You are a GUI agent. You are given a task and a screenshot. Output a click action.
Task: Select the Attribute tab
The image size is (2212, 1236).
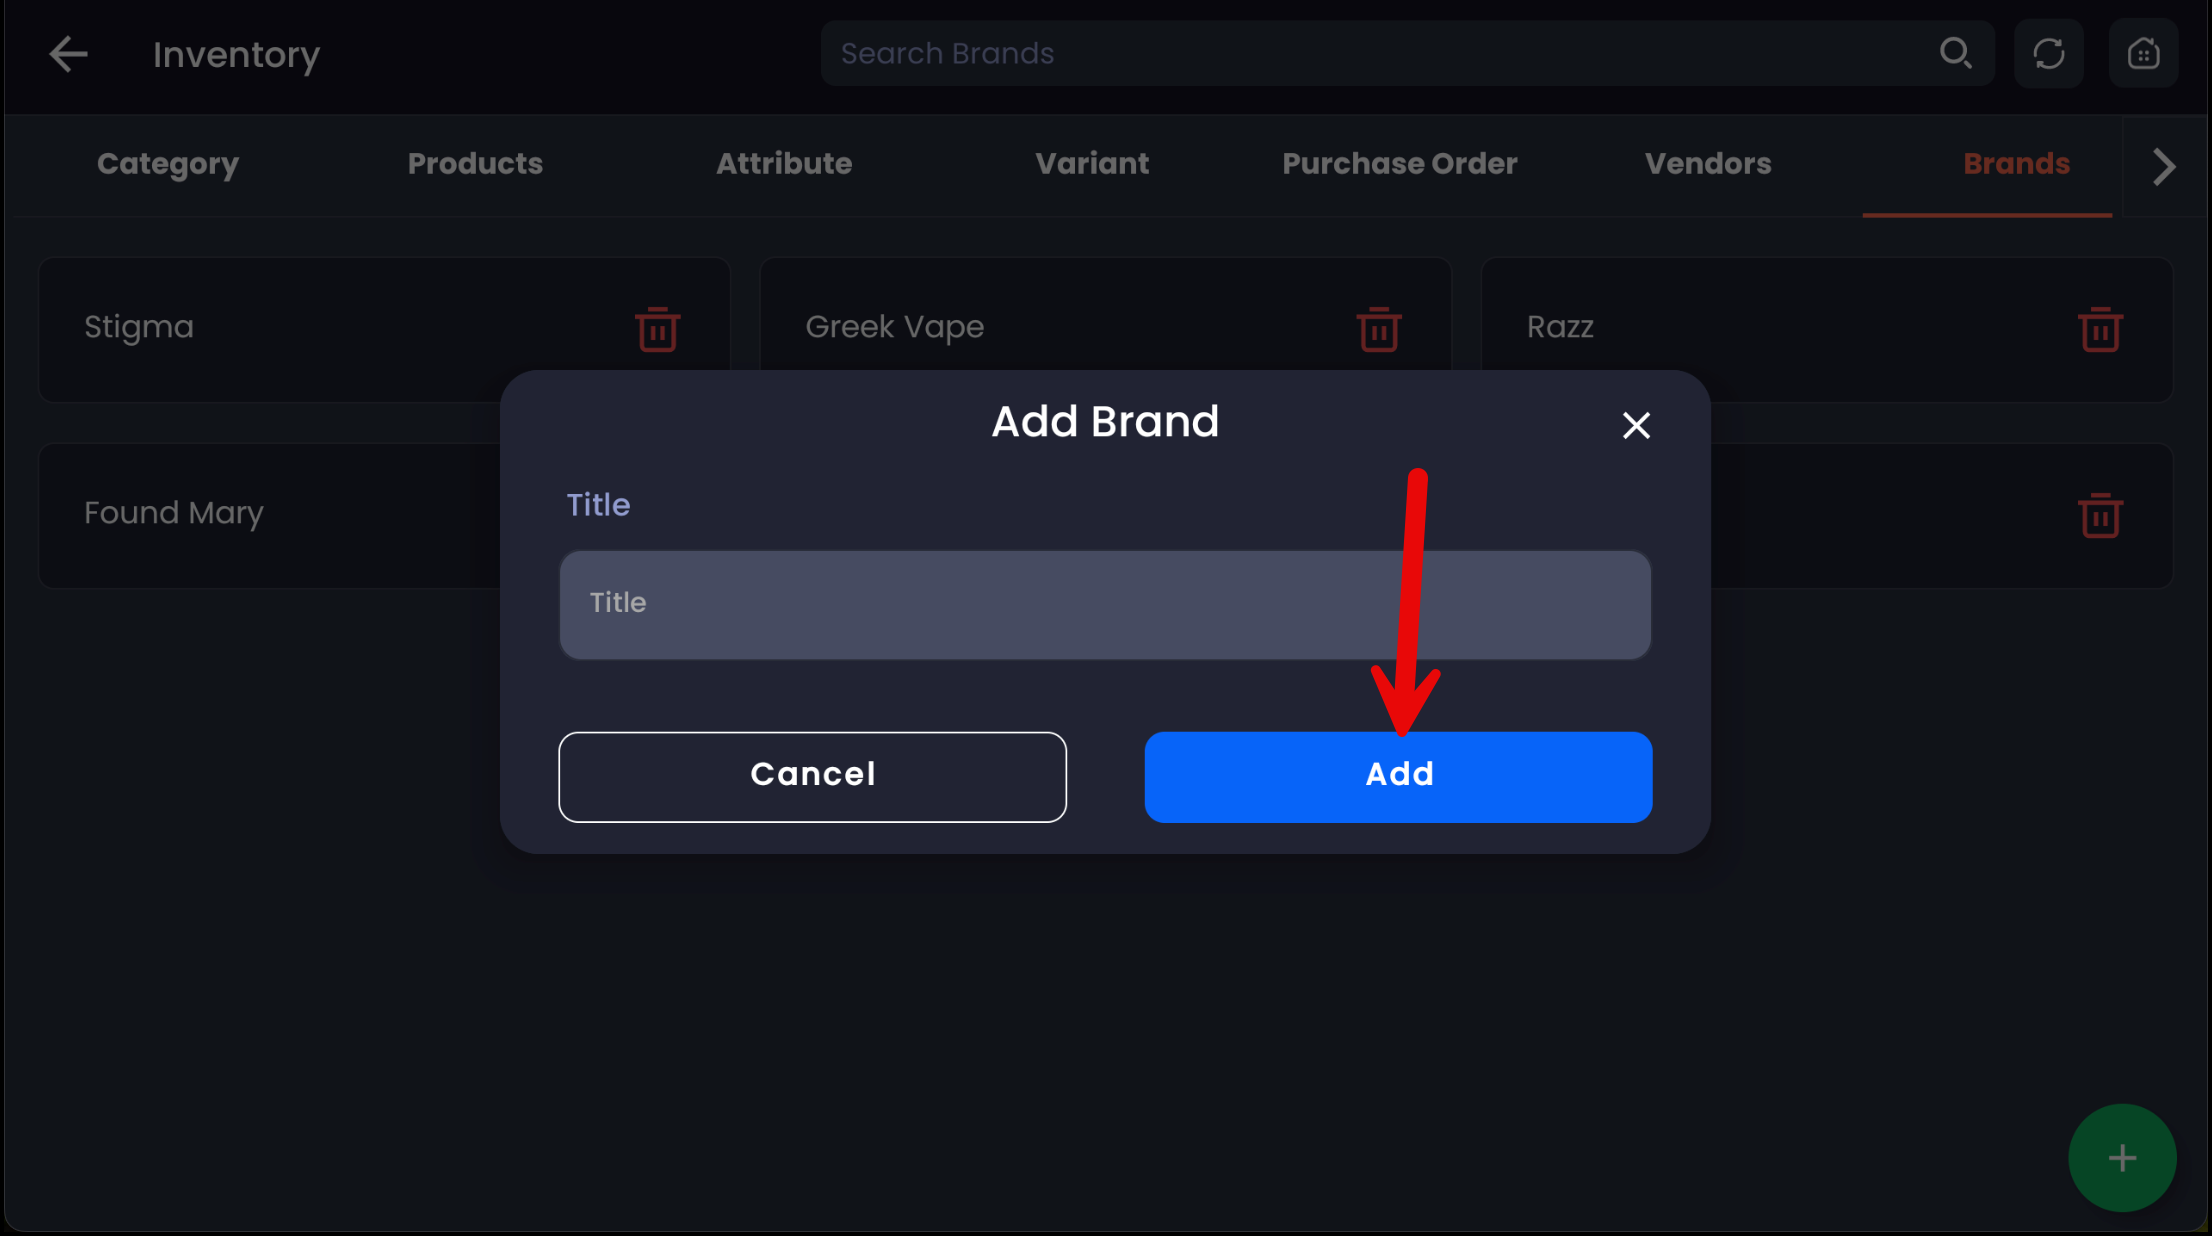tap(784, 164)
